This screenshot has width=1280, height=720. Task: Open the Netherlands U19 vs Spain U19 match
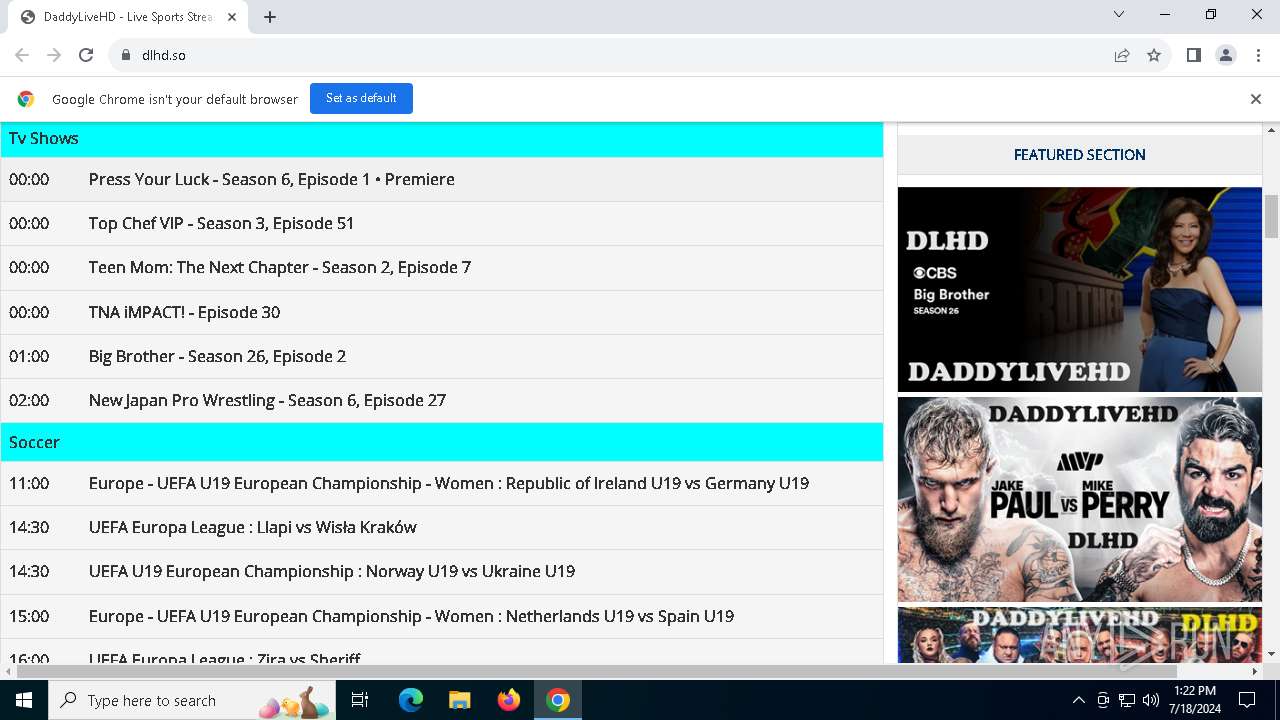pos(411,616)
